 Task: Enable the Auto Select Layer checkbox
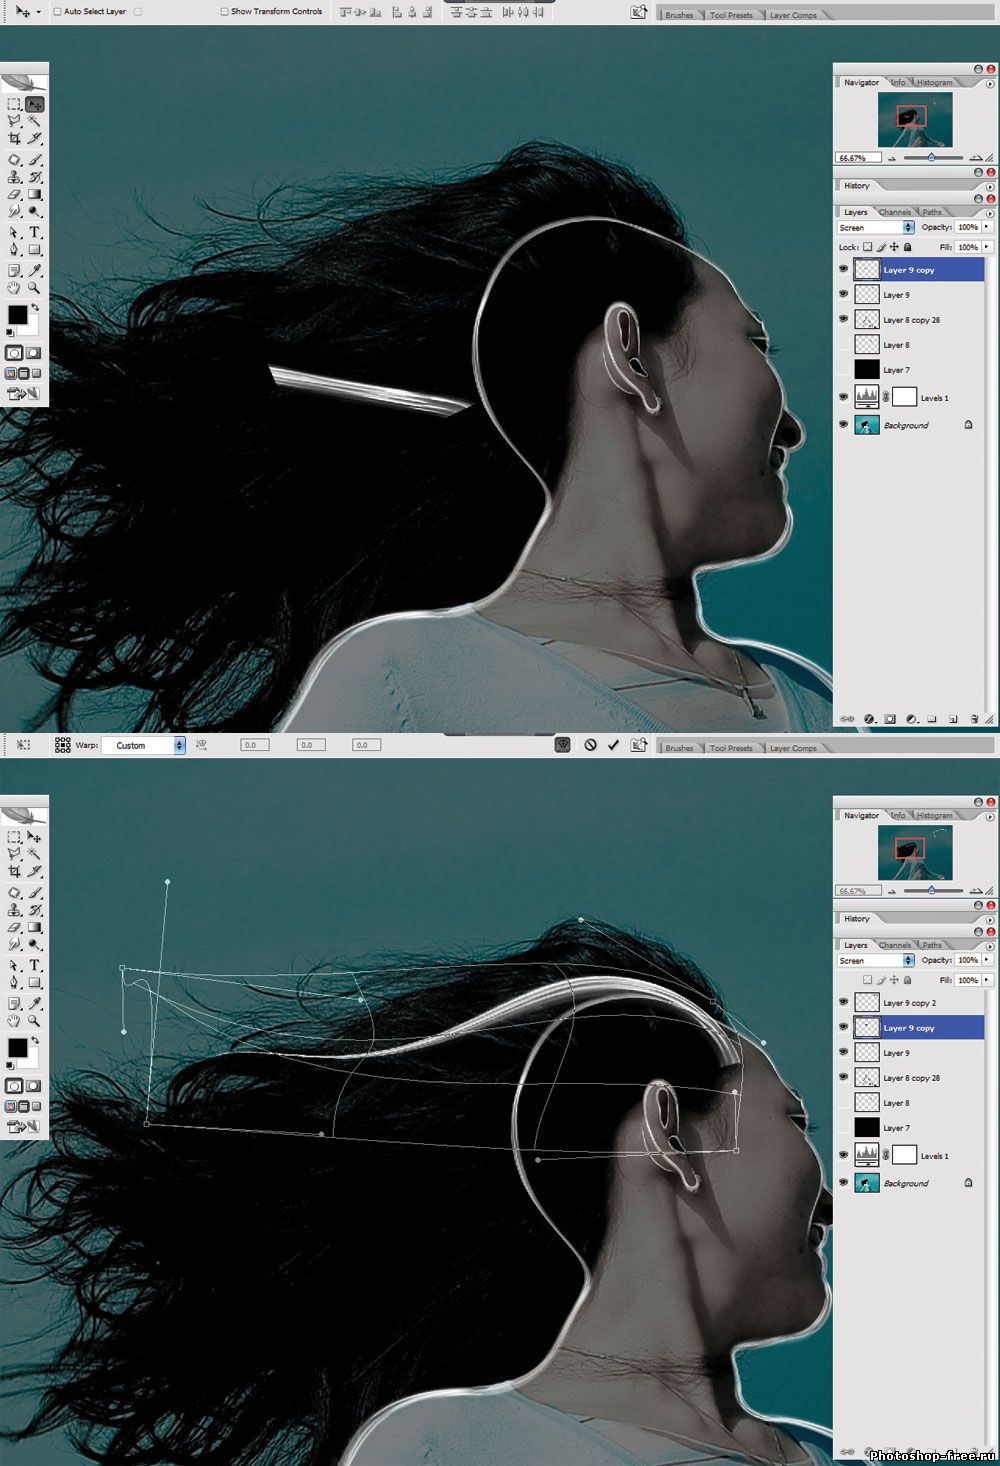pos(58,12)
